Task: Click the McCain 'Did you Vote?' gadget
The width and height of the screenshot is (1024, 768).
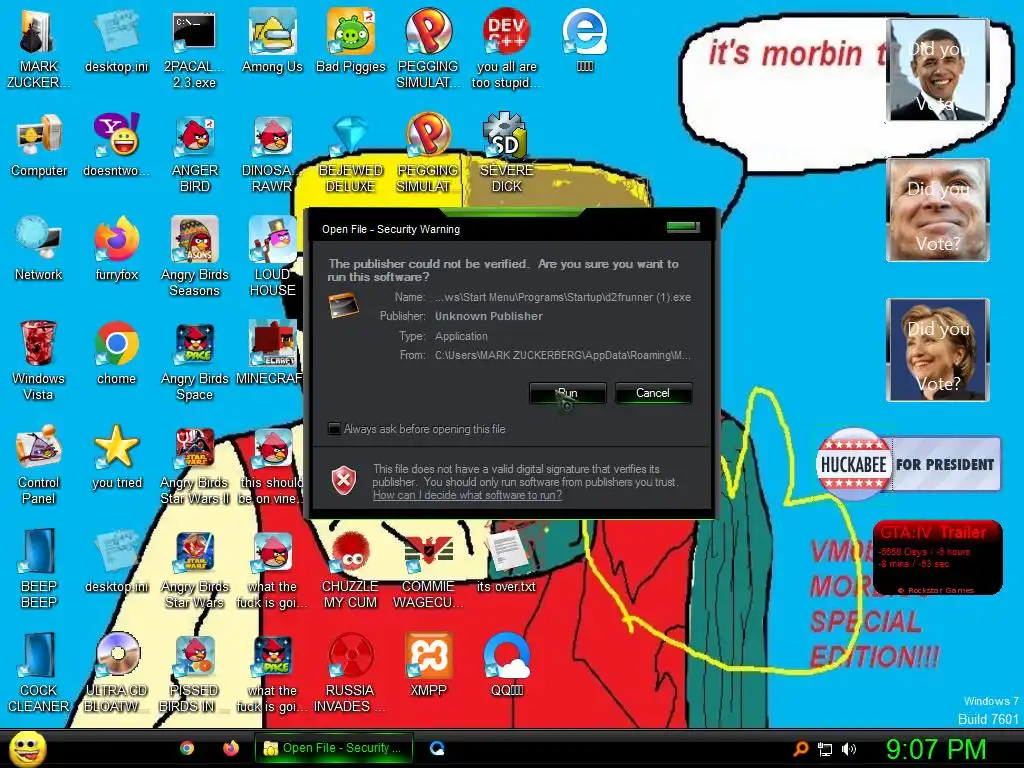Action: [937, 210]
